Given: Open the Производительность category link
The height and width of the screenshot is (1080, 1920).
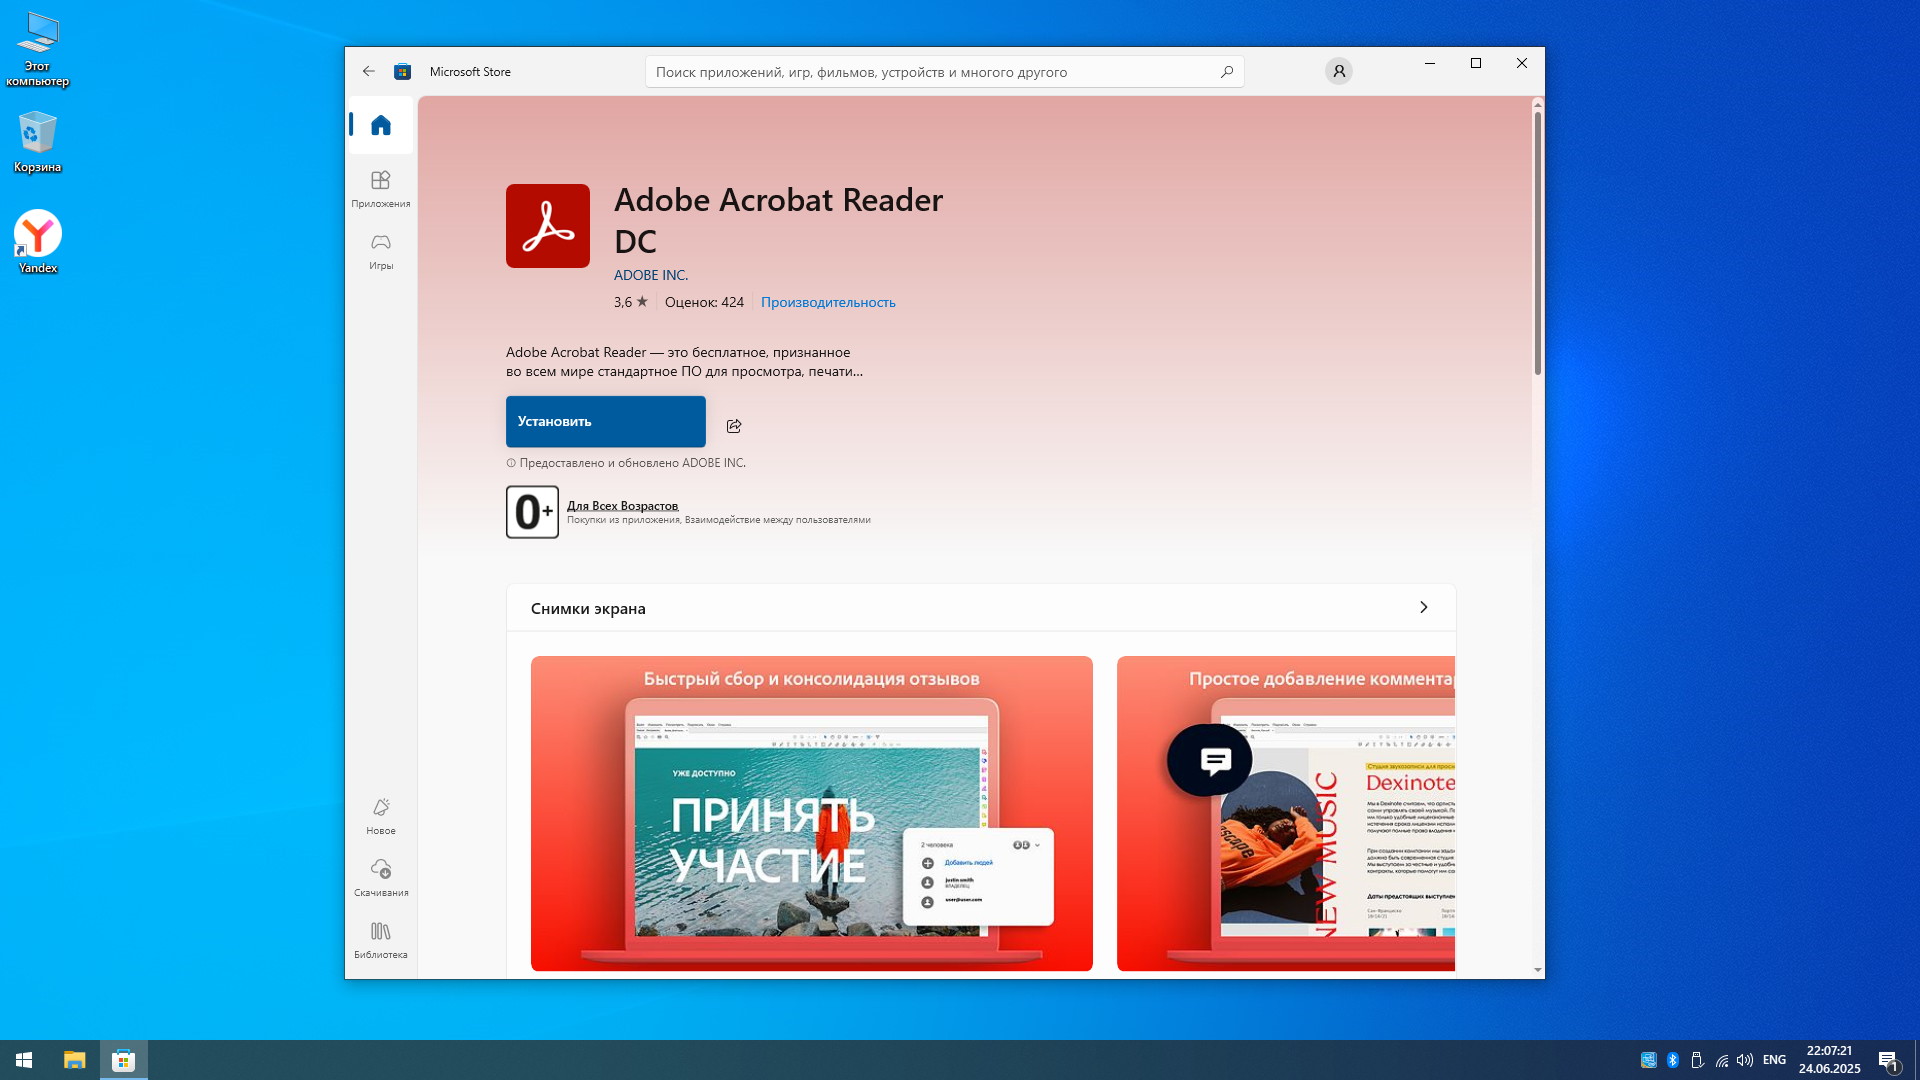Looking at the screenshot, I should pyautogui.click(x=827, y=302).
